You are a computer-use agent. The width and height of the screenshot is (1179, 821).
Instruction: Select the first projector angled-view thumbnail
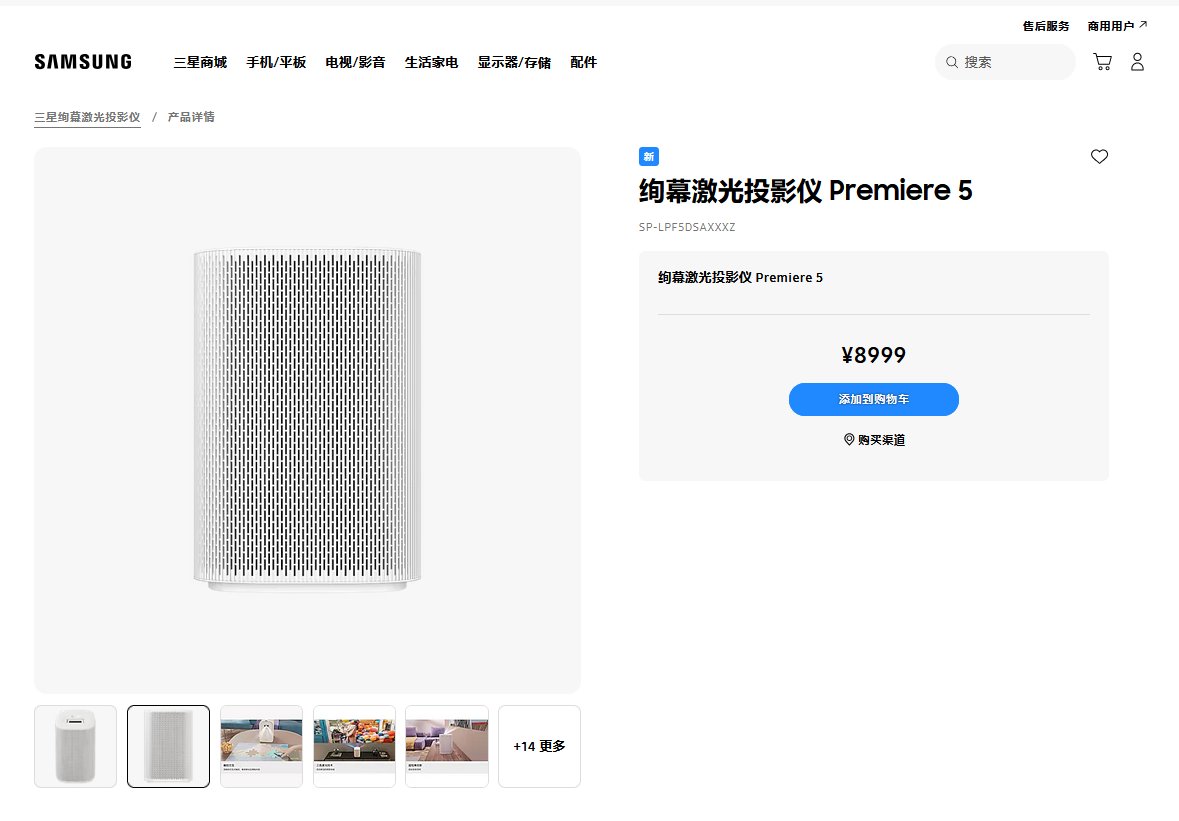[75, 747]
